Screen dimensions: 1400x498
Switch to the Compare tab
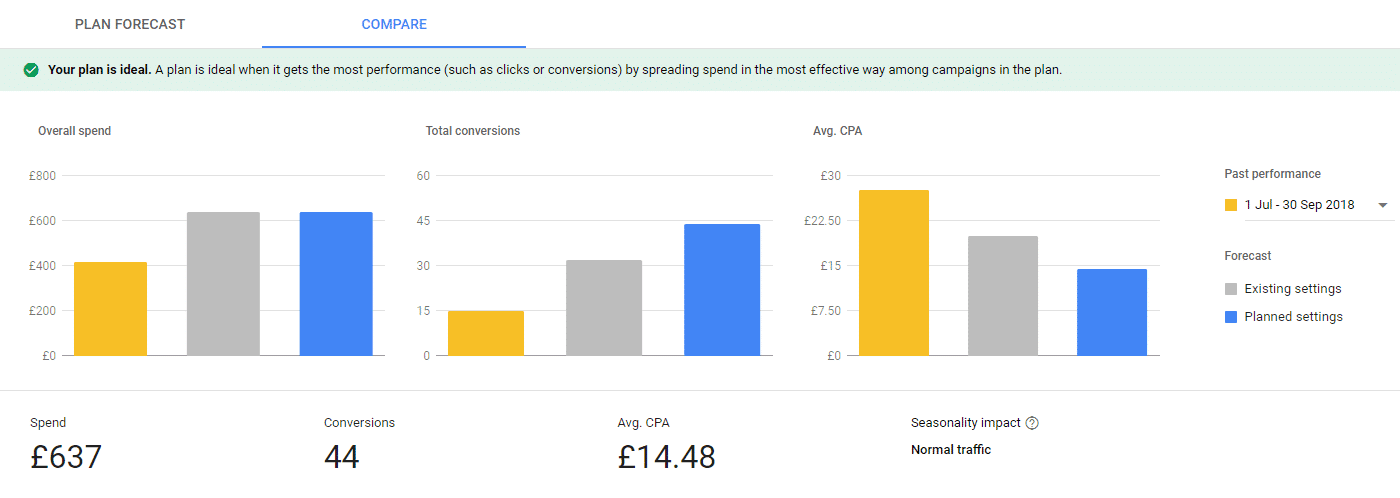click(394, 24)
